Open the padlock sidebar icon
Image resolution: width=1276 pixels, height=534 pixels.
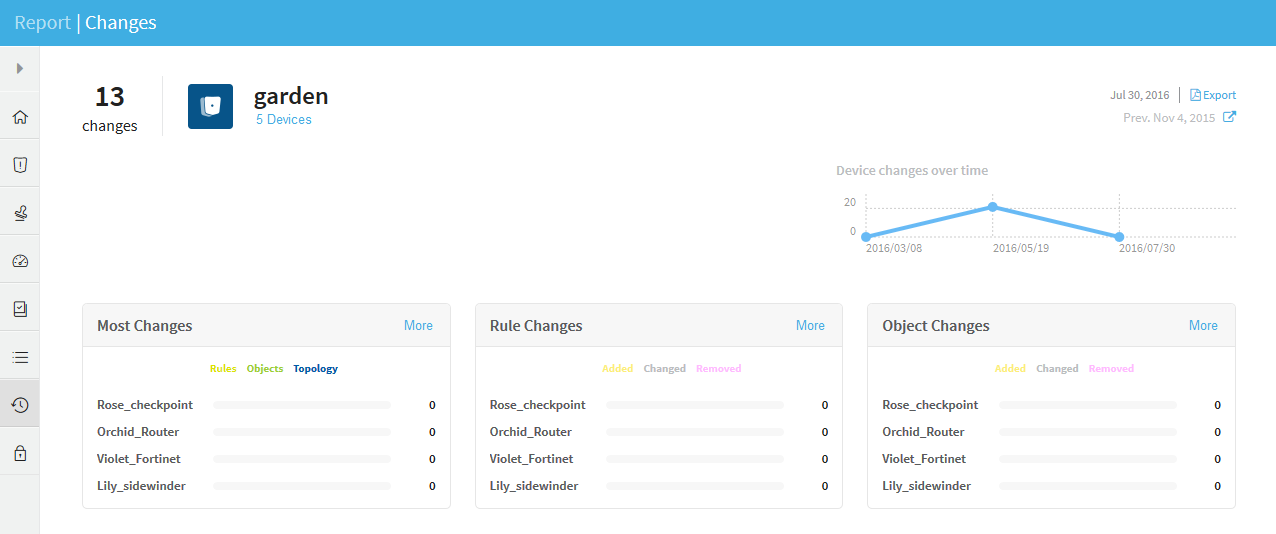point(20,453)
